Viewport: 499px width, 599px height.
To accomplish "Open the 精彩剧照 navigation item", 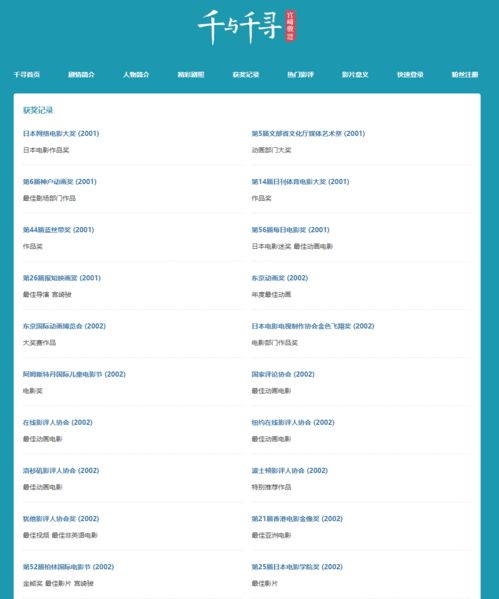I will [x=191, y=74].
